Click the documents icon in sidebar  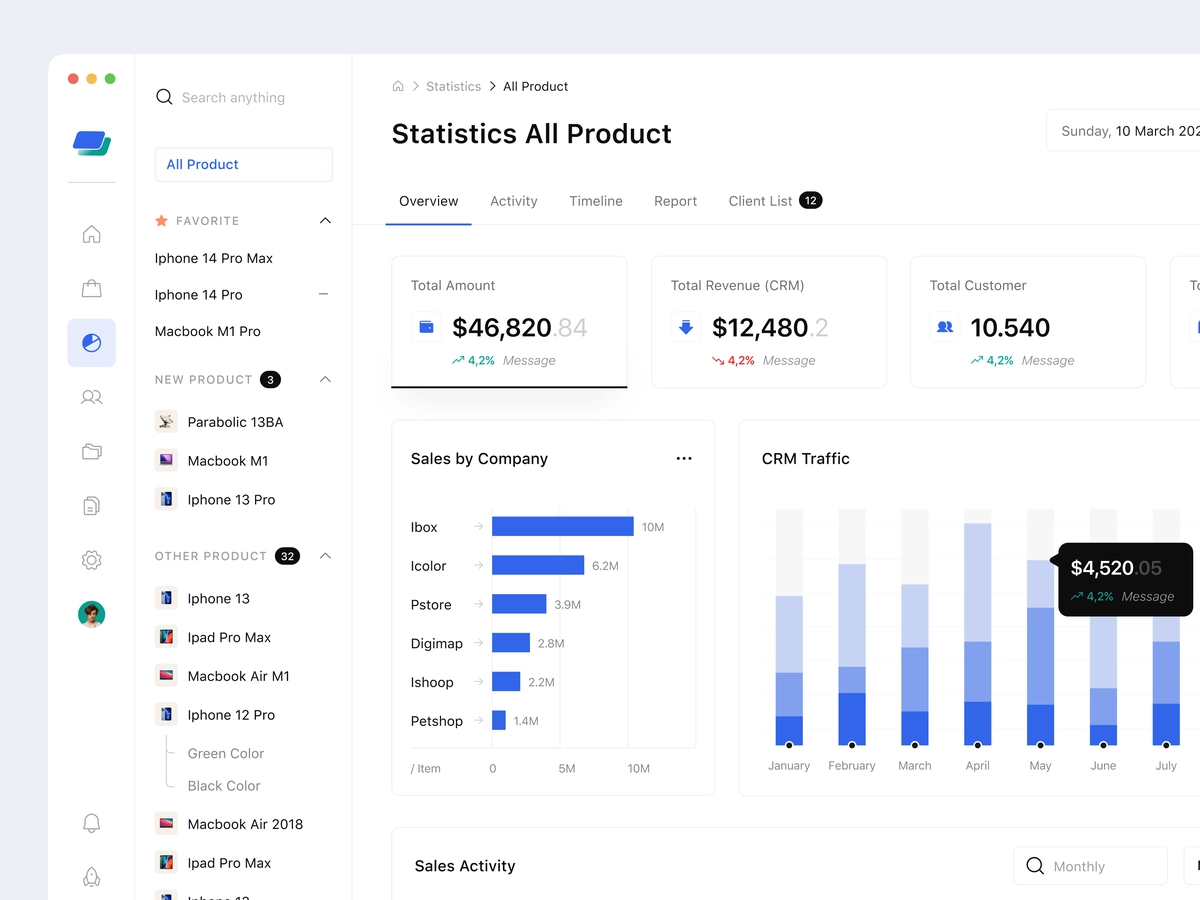pos(91,506)
